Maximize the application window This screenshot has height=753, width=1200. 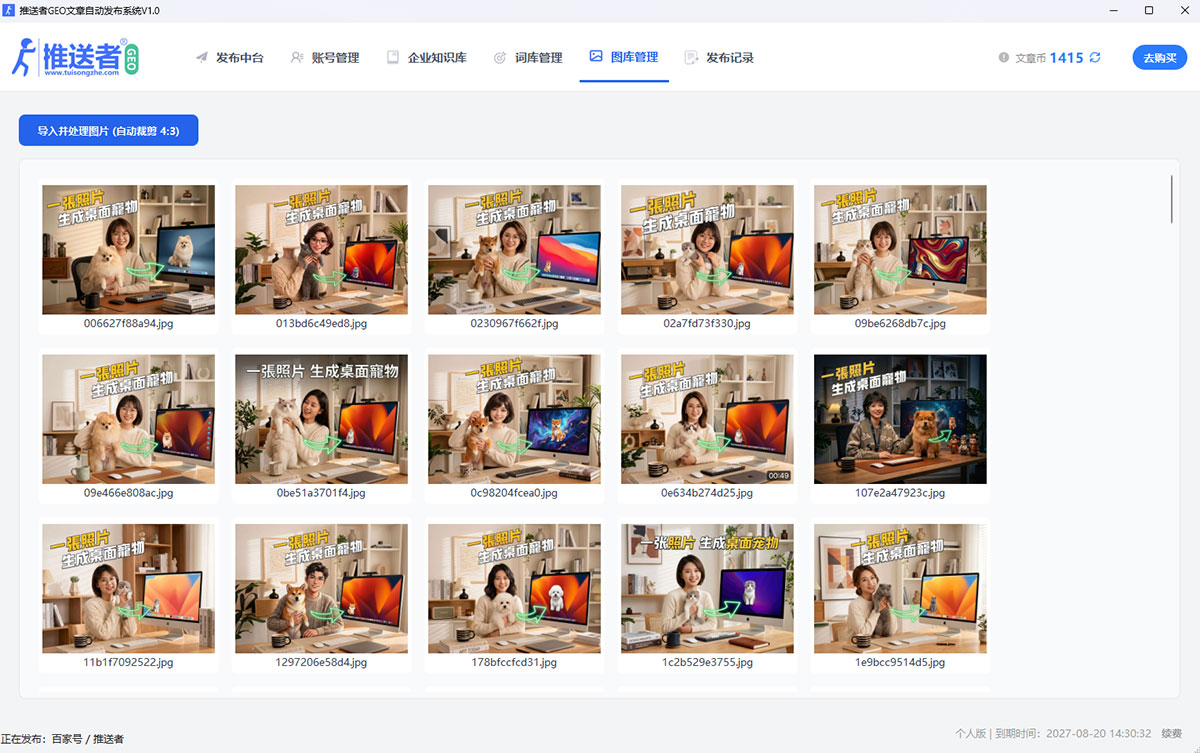(1149, 10)
